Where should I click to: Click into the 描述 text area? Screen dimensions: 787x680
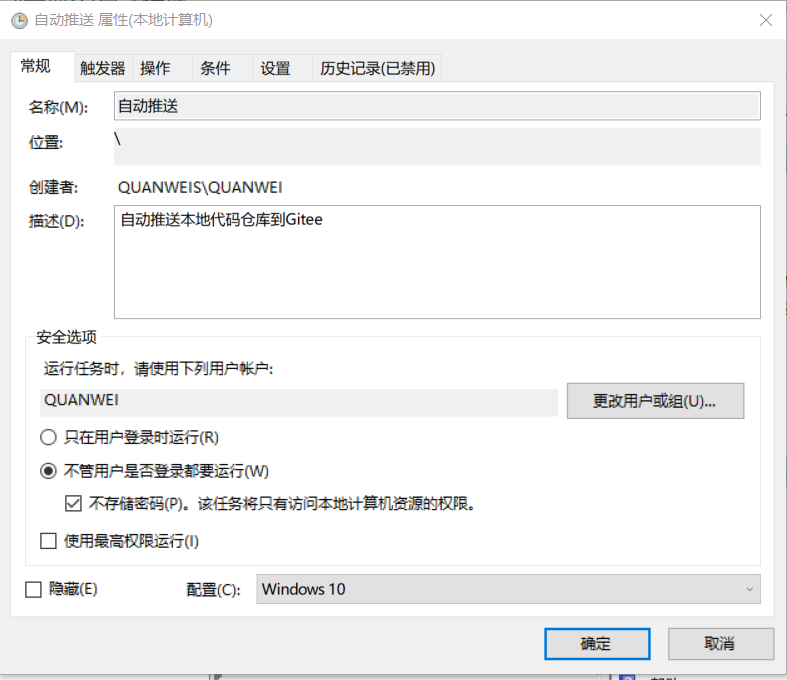pyautogui.click(x=437, y=261)
